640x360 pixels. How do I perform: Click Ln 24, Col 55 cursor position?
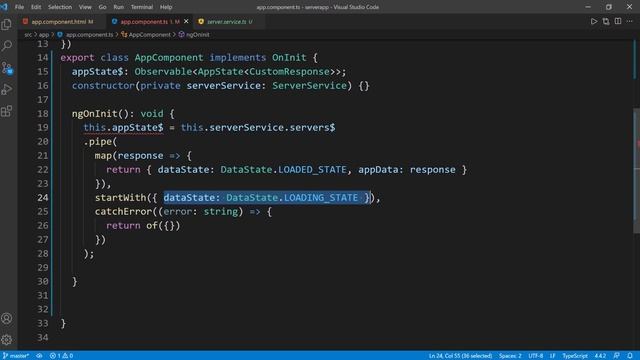point(460,356)
